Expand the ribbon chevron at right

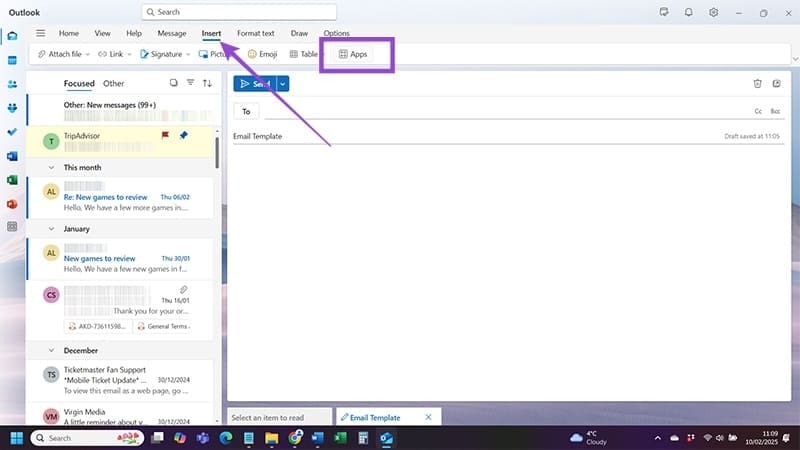pyautogui.click(x=795, y=59)
